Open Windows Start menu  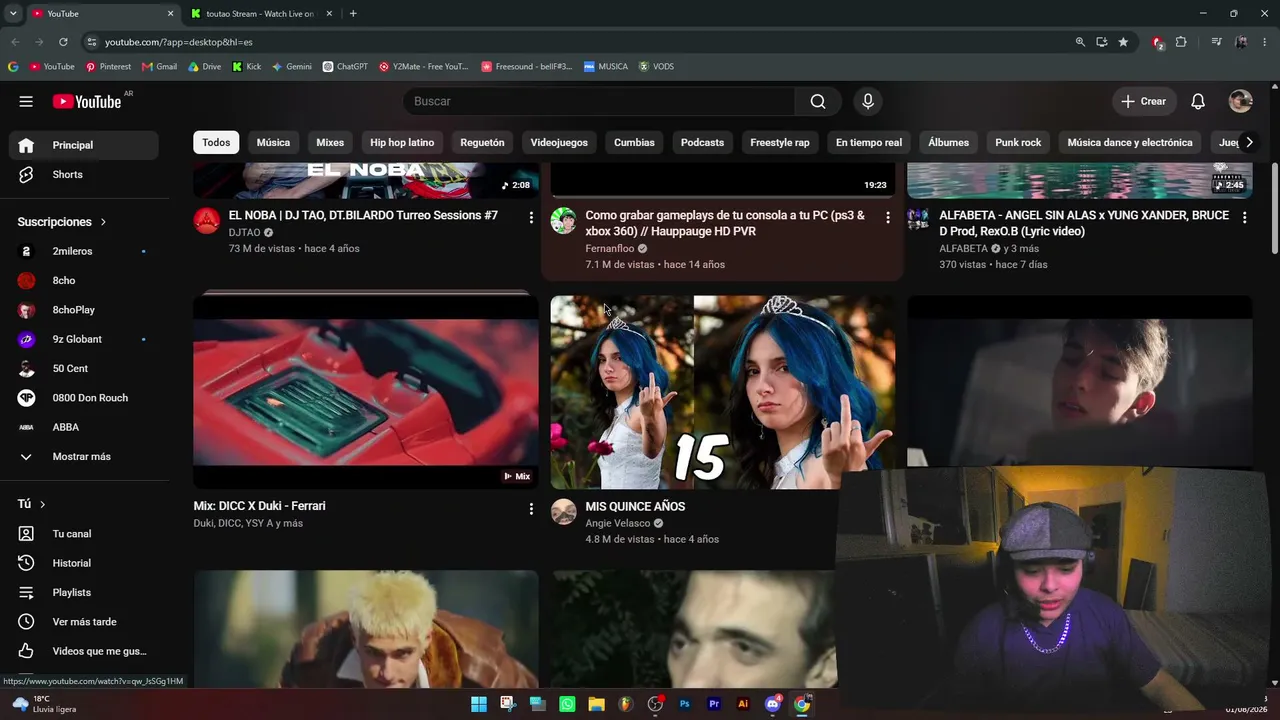(479, 704)
